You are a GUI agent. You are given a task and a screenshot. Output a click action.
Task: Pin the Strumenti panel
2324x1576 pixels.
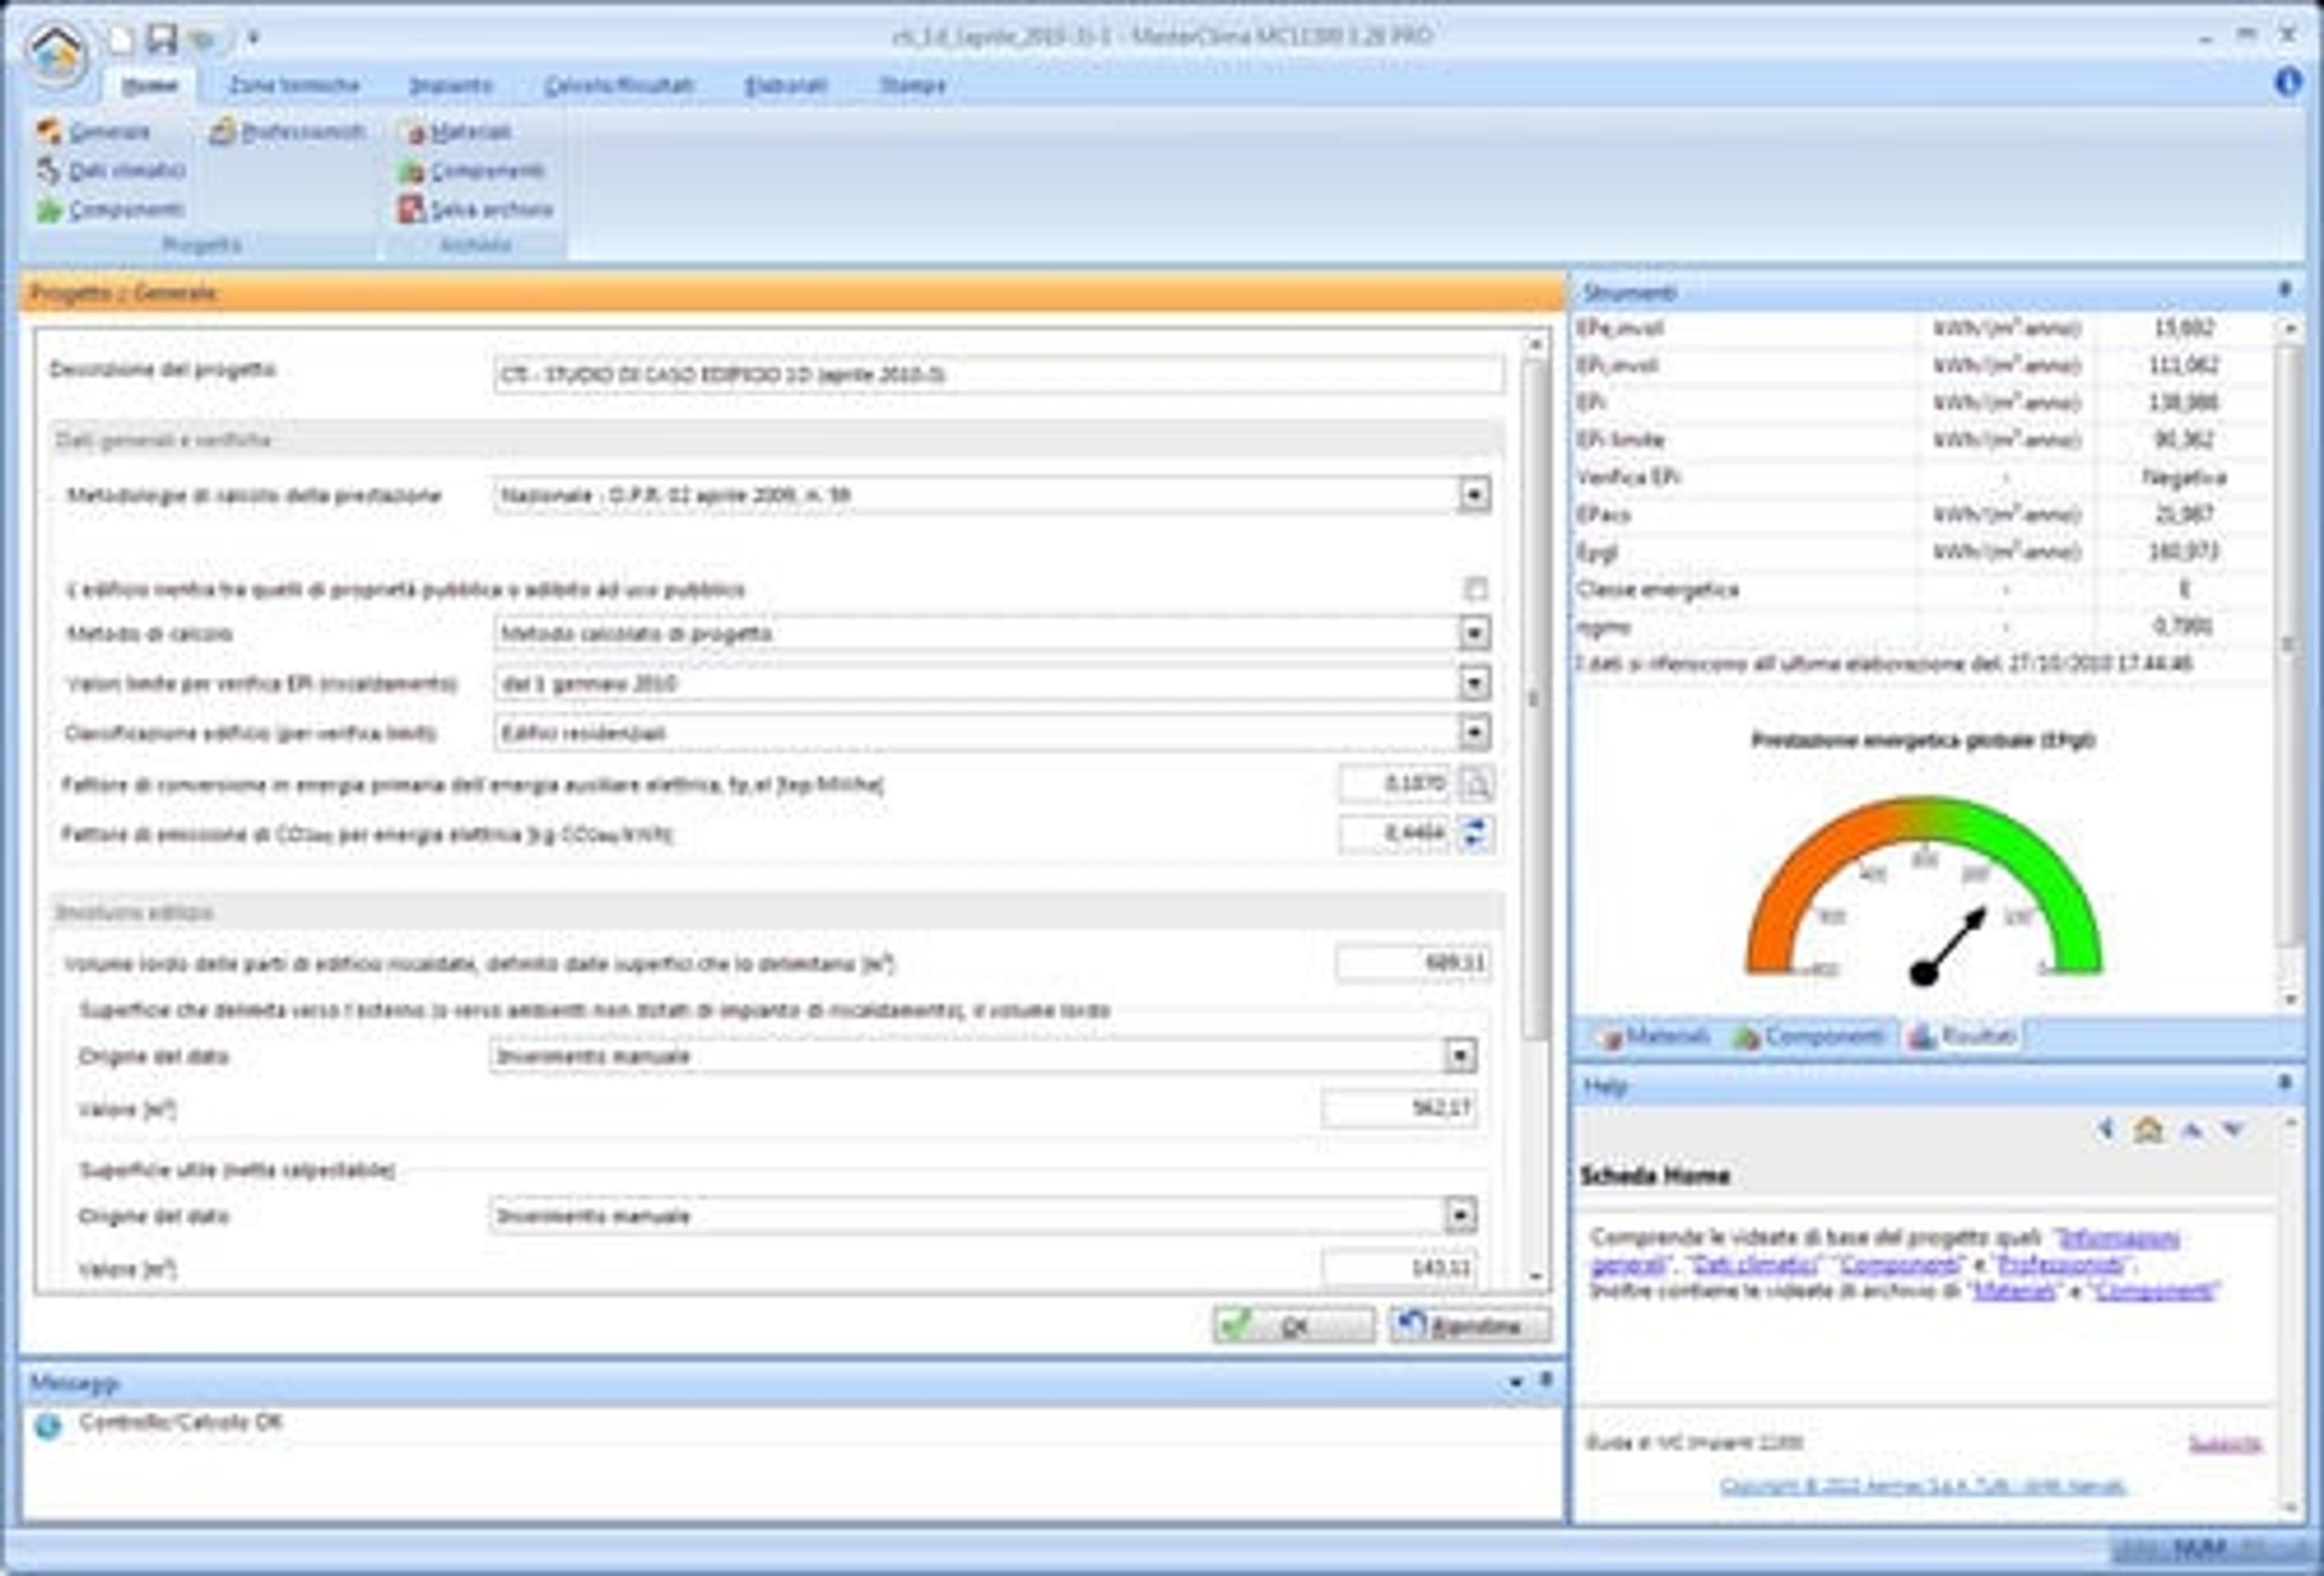(x=2285, y=290)
